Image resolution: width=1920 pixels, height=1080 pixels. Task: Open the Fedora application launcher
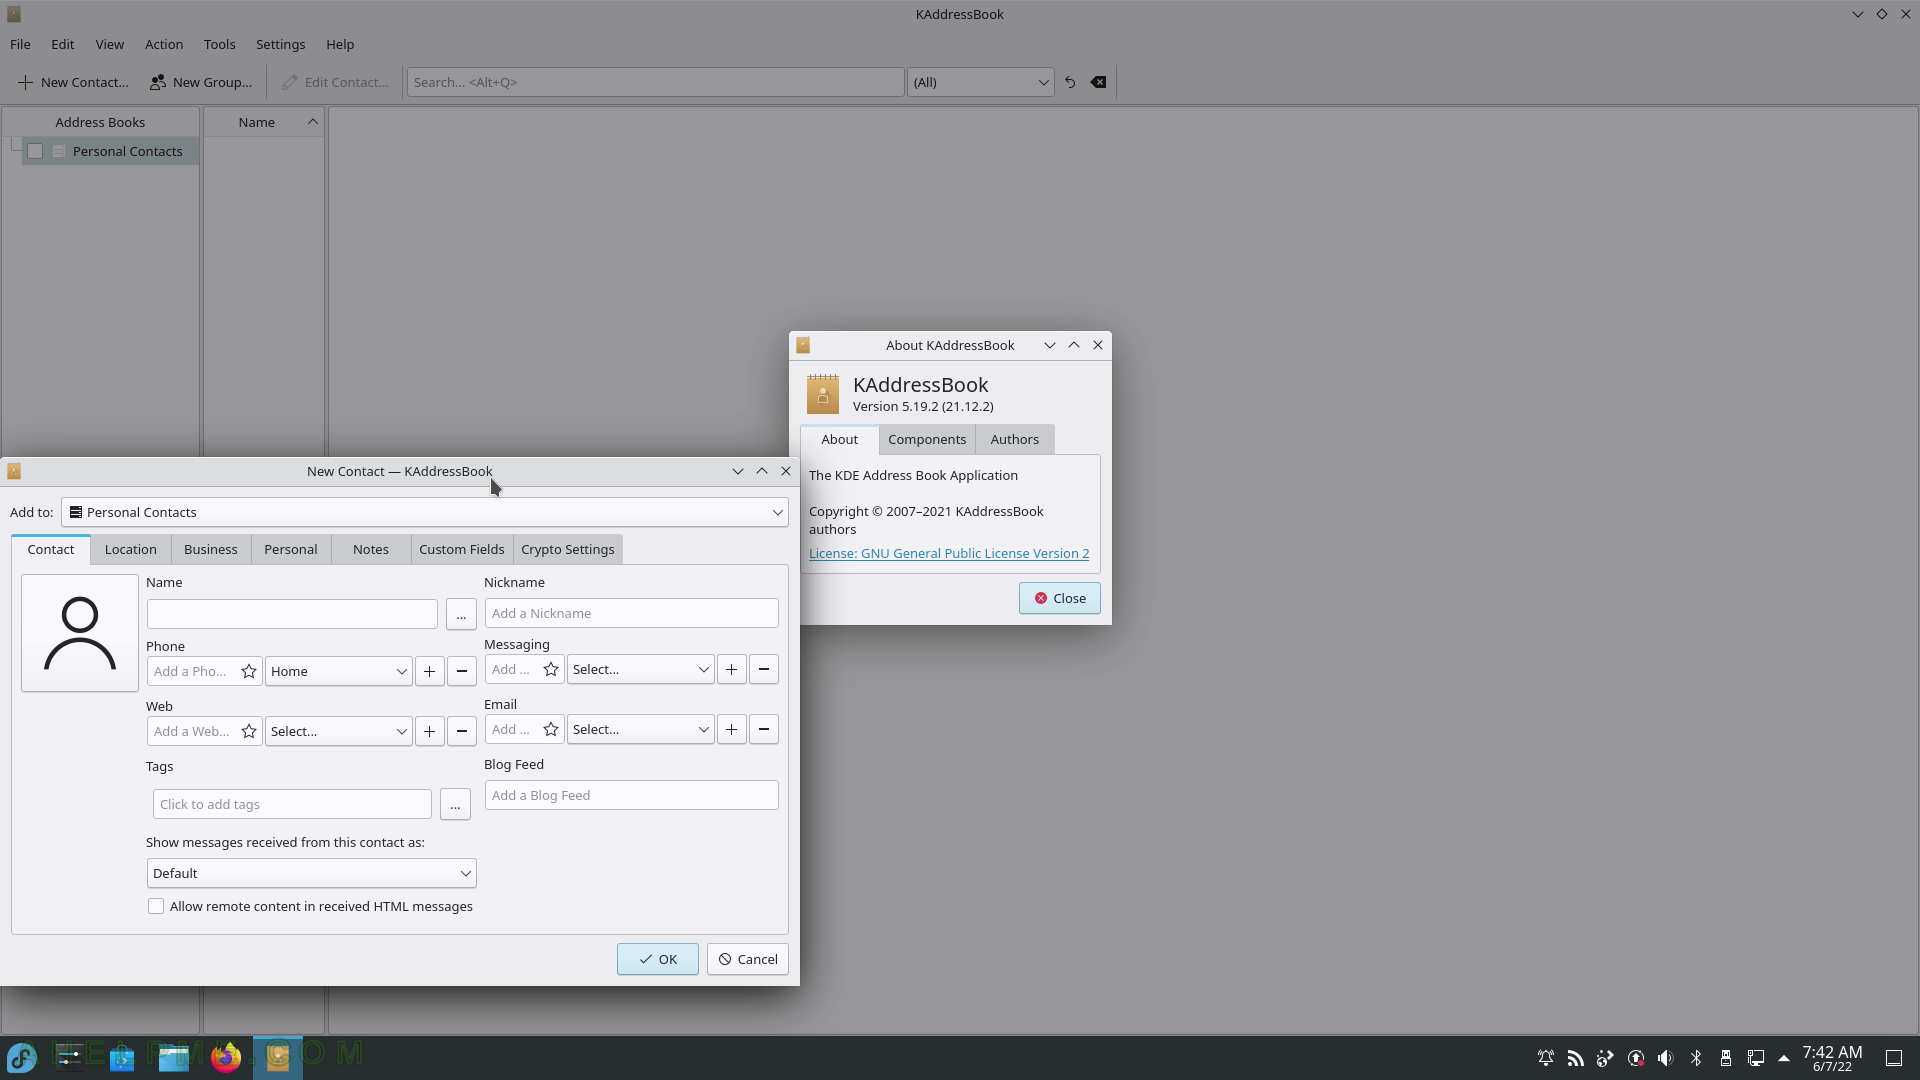pyautogui.click(x=22, y=1057)
